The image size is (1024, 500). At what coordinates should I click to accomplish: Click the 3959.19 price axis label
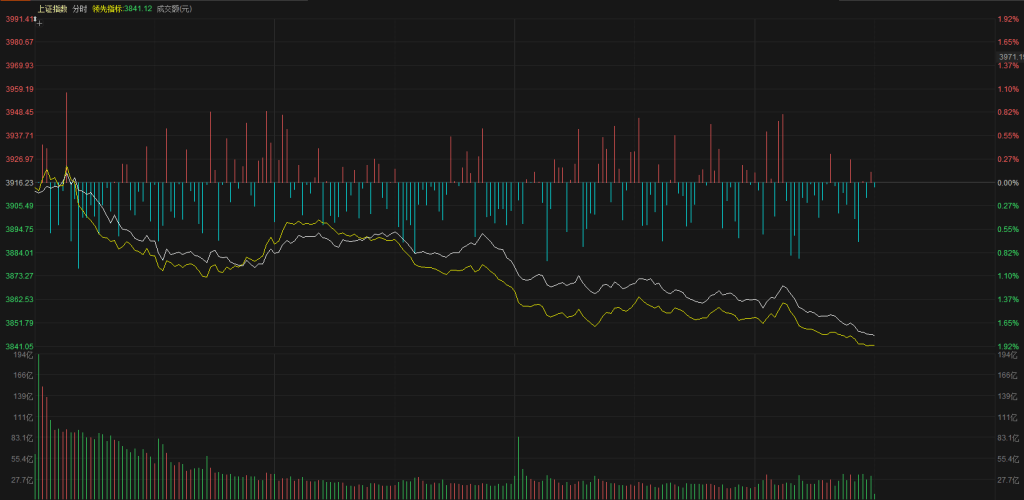coord(19,89)
